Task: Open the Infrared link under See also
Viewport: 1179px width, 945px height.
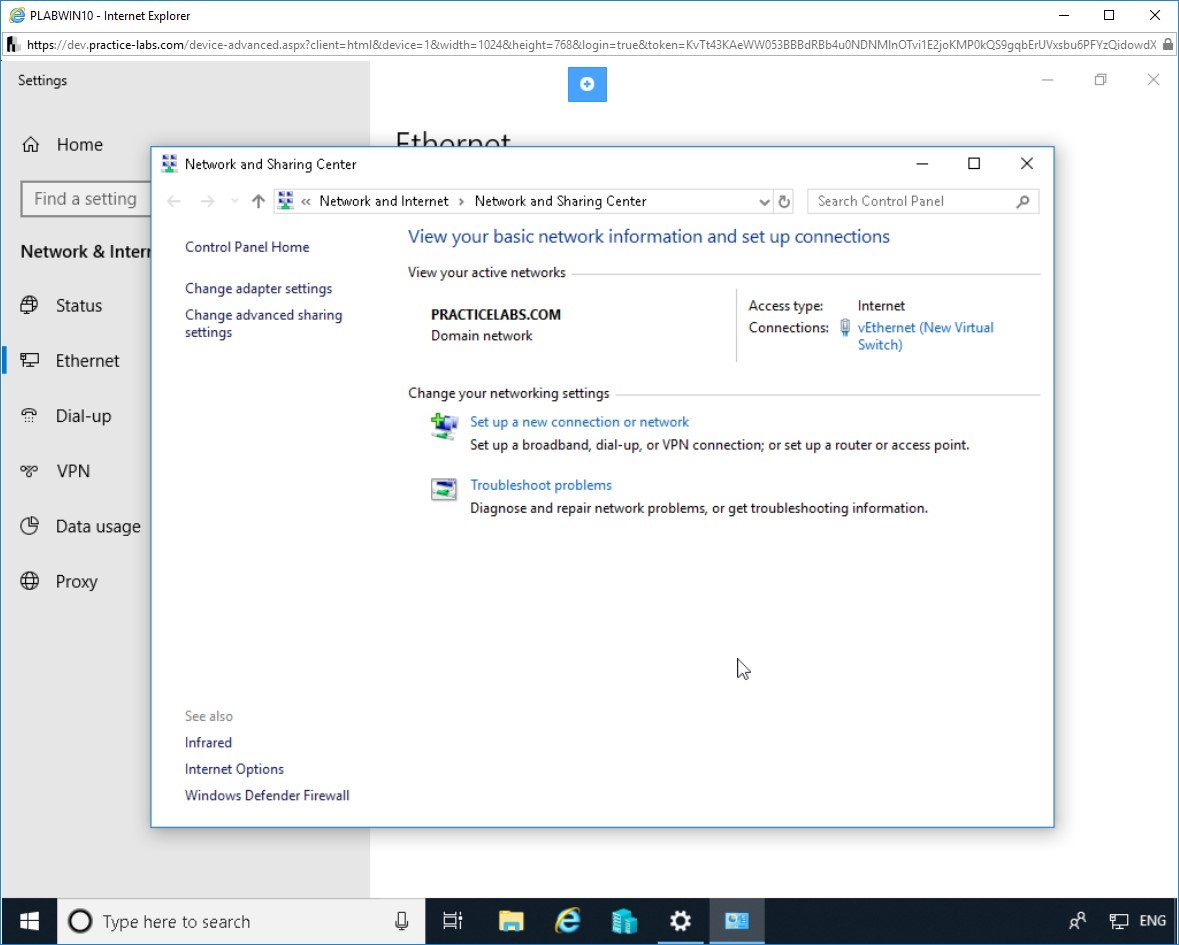Action: point(208,743)
